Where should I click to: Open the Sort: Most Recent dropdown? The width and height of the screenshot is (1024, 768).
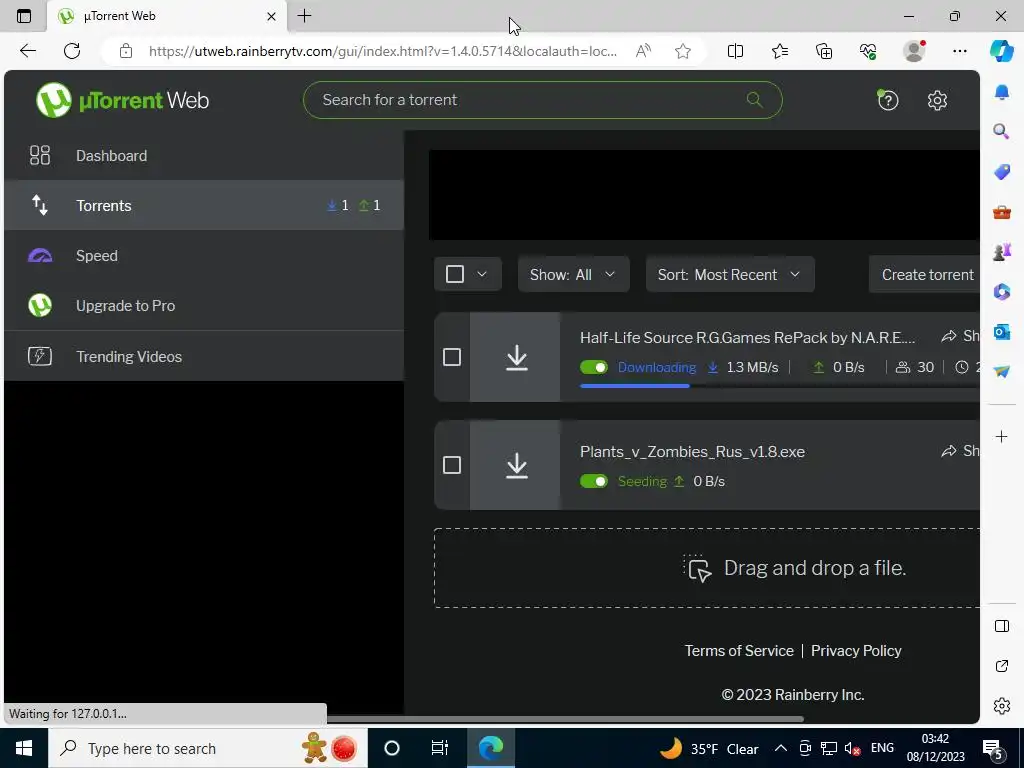tap(730, 274)
